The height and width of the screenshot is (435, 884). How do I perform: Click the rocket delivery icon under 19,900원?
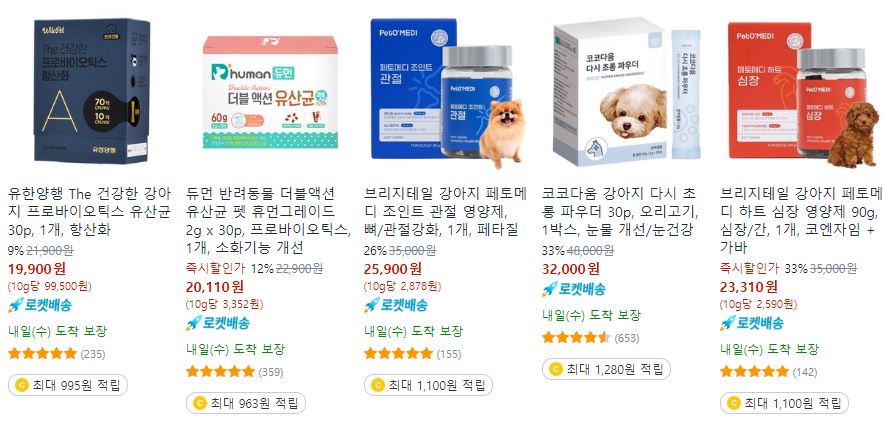[x=16, y=305]
